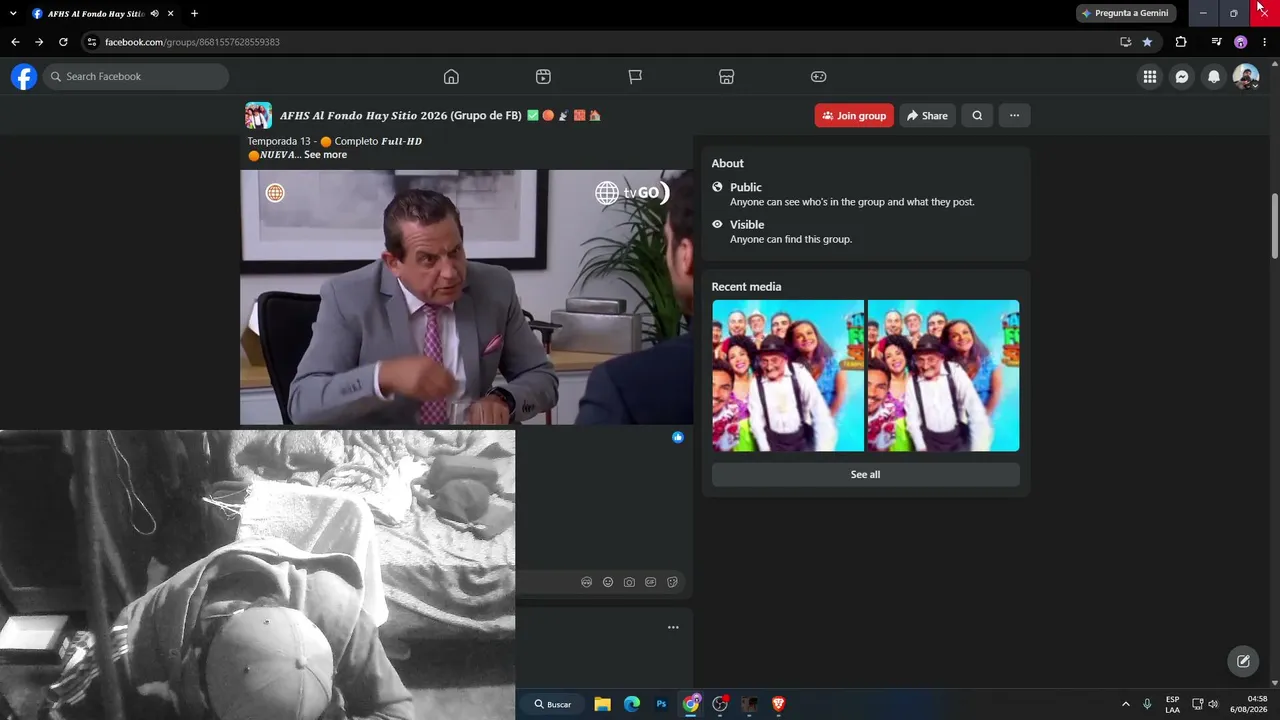Bookmark this page with the star icon

[x=1147, y=42]
